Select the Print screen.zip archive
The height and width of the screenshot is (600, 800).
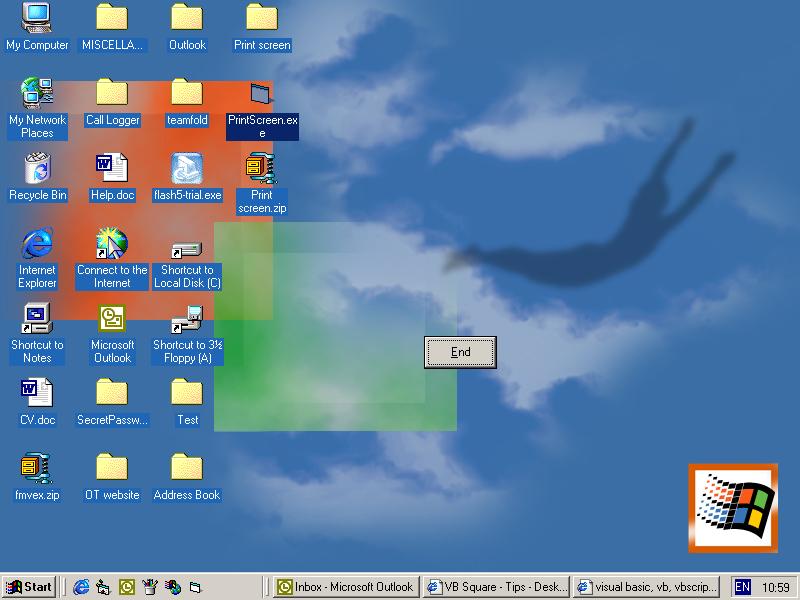pos(261,169)
